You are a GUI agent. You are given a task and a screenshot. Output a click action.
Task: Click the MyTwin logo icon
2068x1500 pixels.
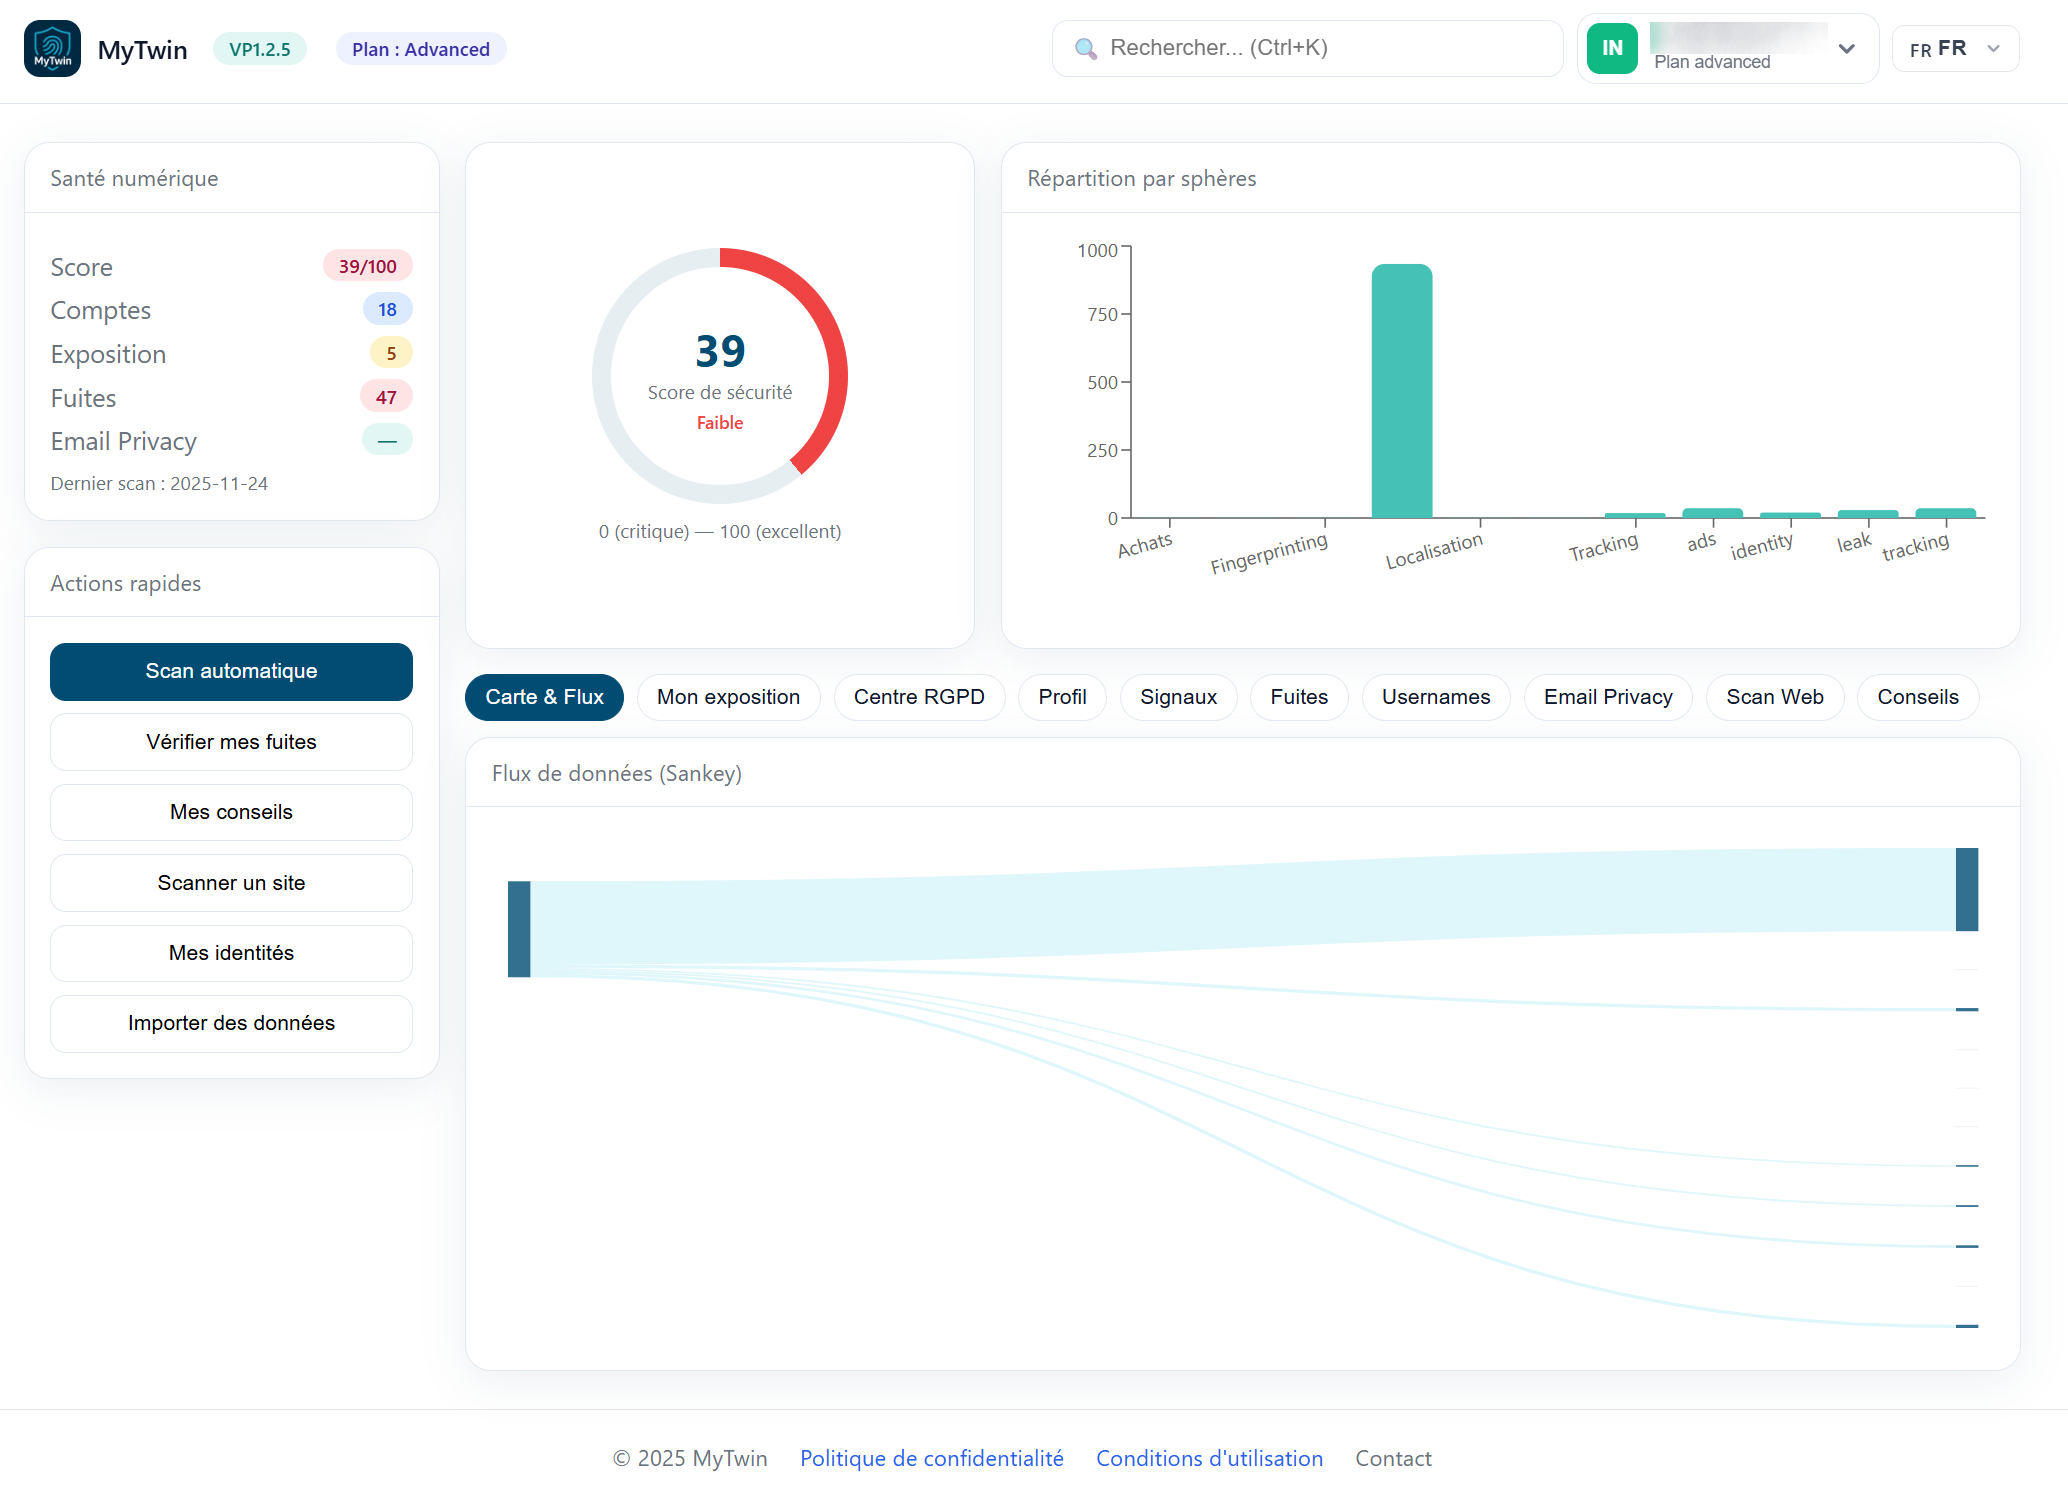pyautogui.click(x=51, y=47)
